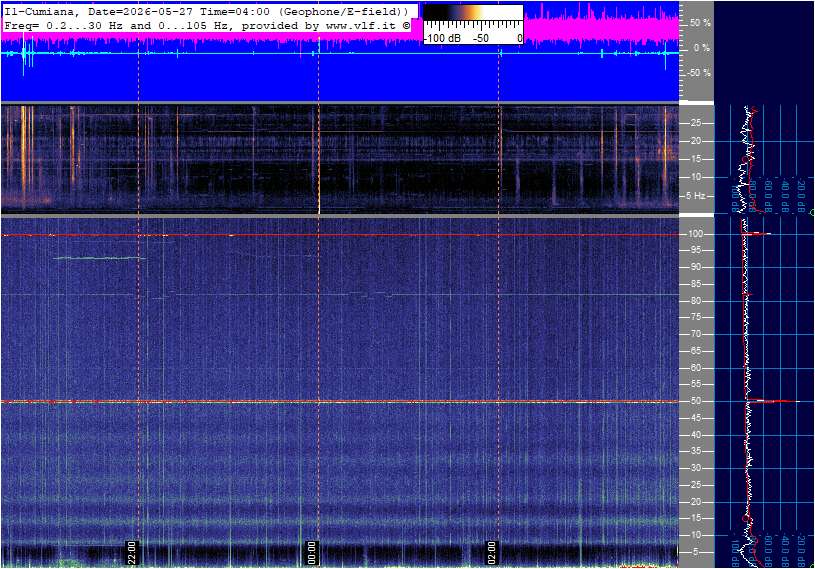Click the 60 Hz frequency axis label
Screen dimensions: 815x569
pyautogui.click(x=695, y=368)
